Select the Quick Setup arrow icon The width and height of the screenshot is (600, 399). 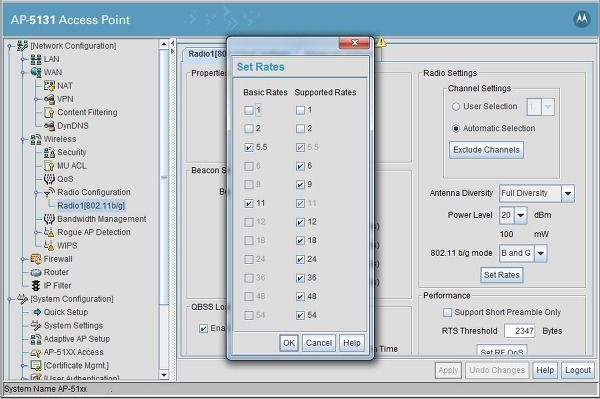tap(36, 312)
